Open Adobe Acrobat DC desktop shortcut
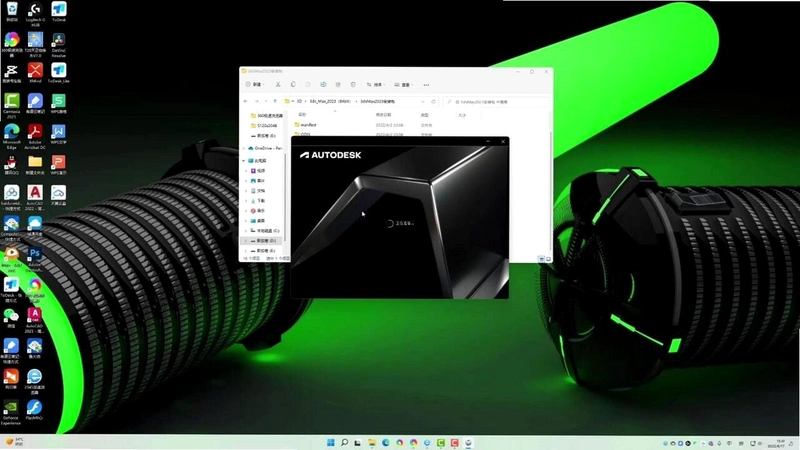The height and width of the screenshot is (450, 800). [35, 136]
